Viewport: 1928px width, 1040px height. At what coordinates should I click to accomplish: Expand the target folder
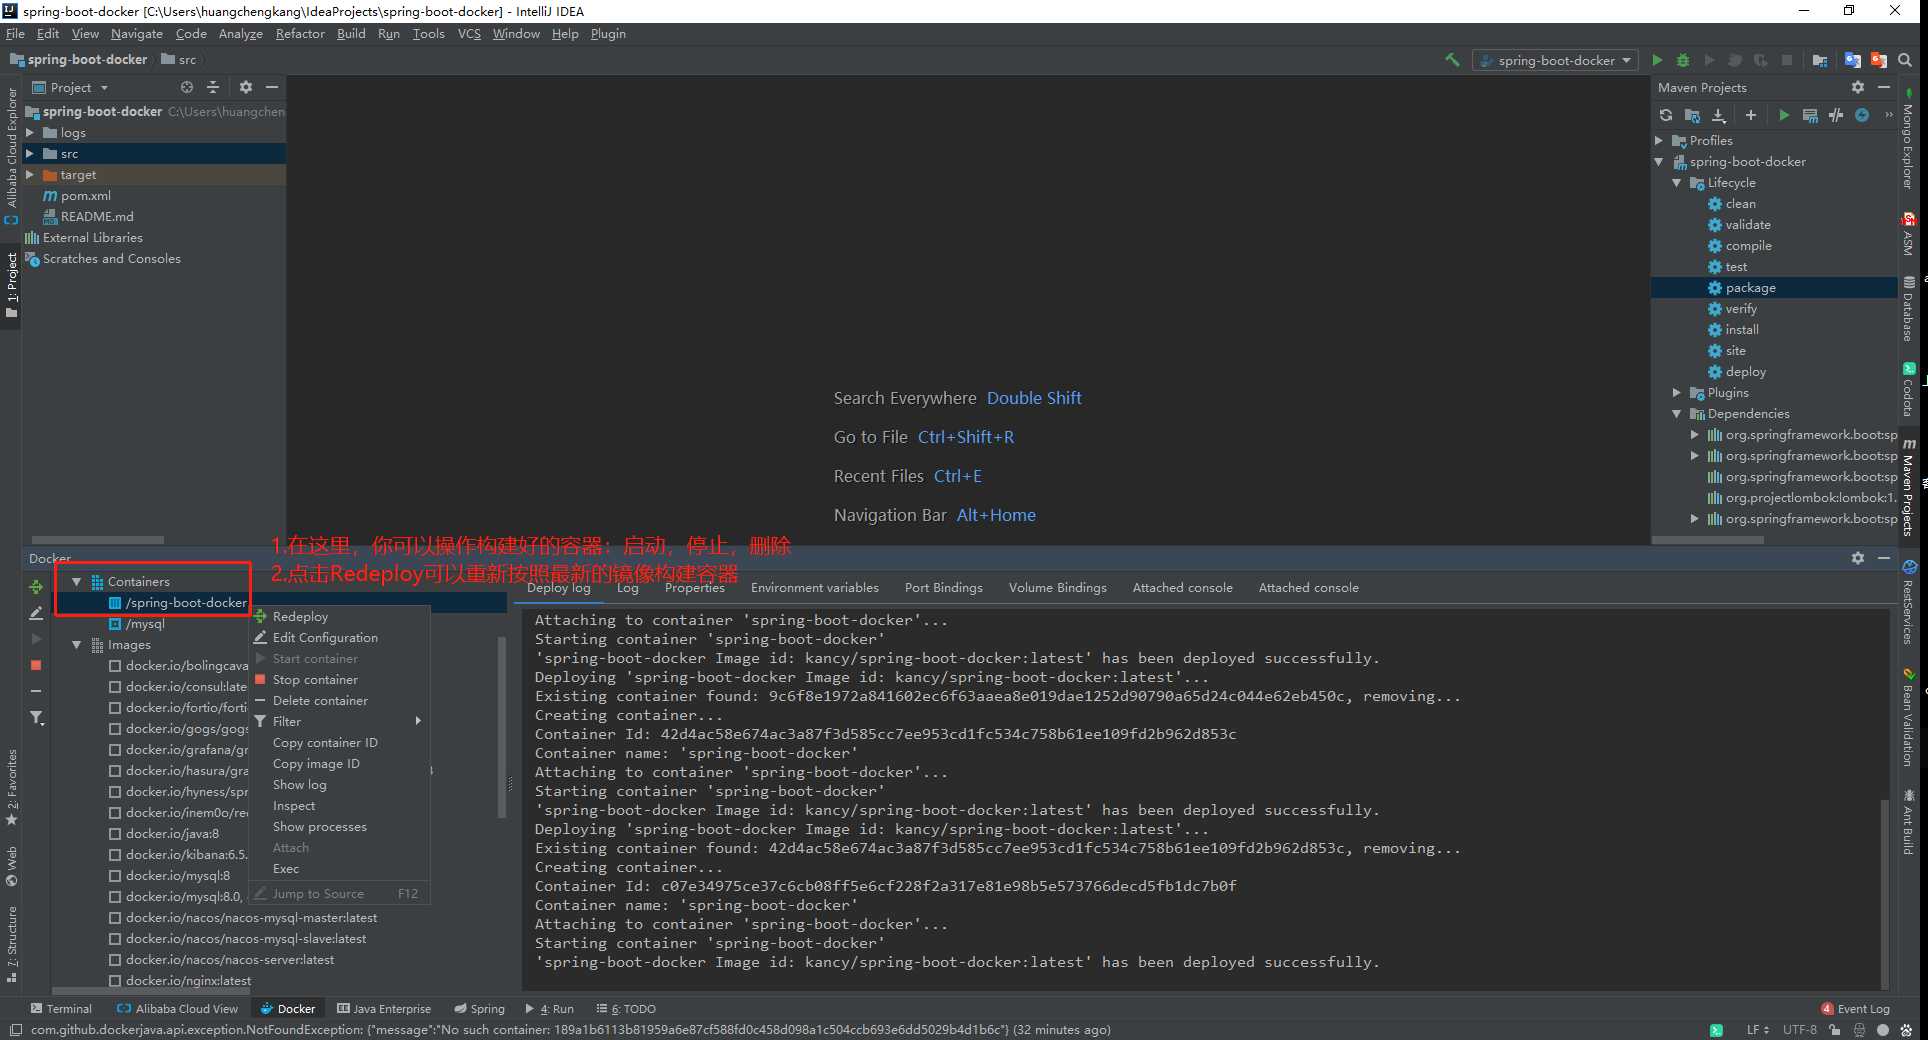[x=30, y=174]
